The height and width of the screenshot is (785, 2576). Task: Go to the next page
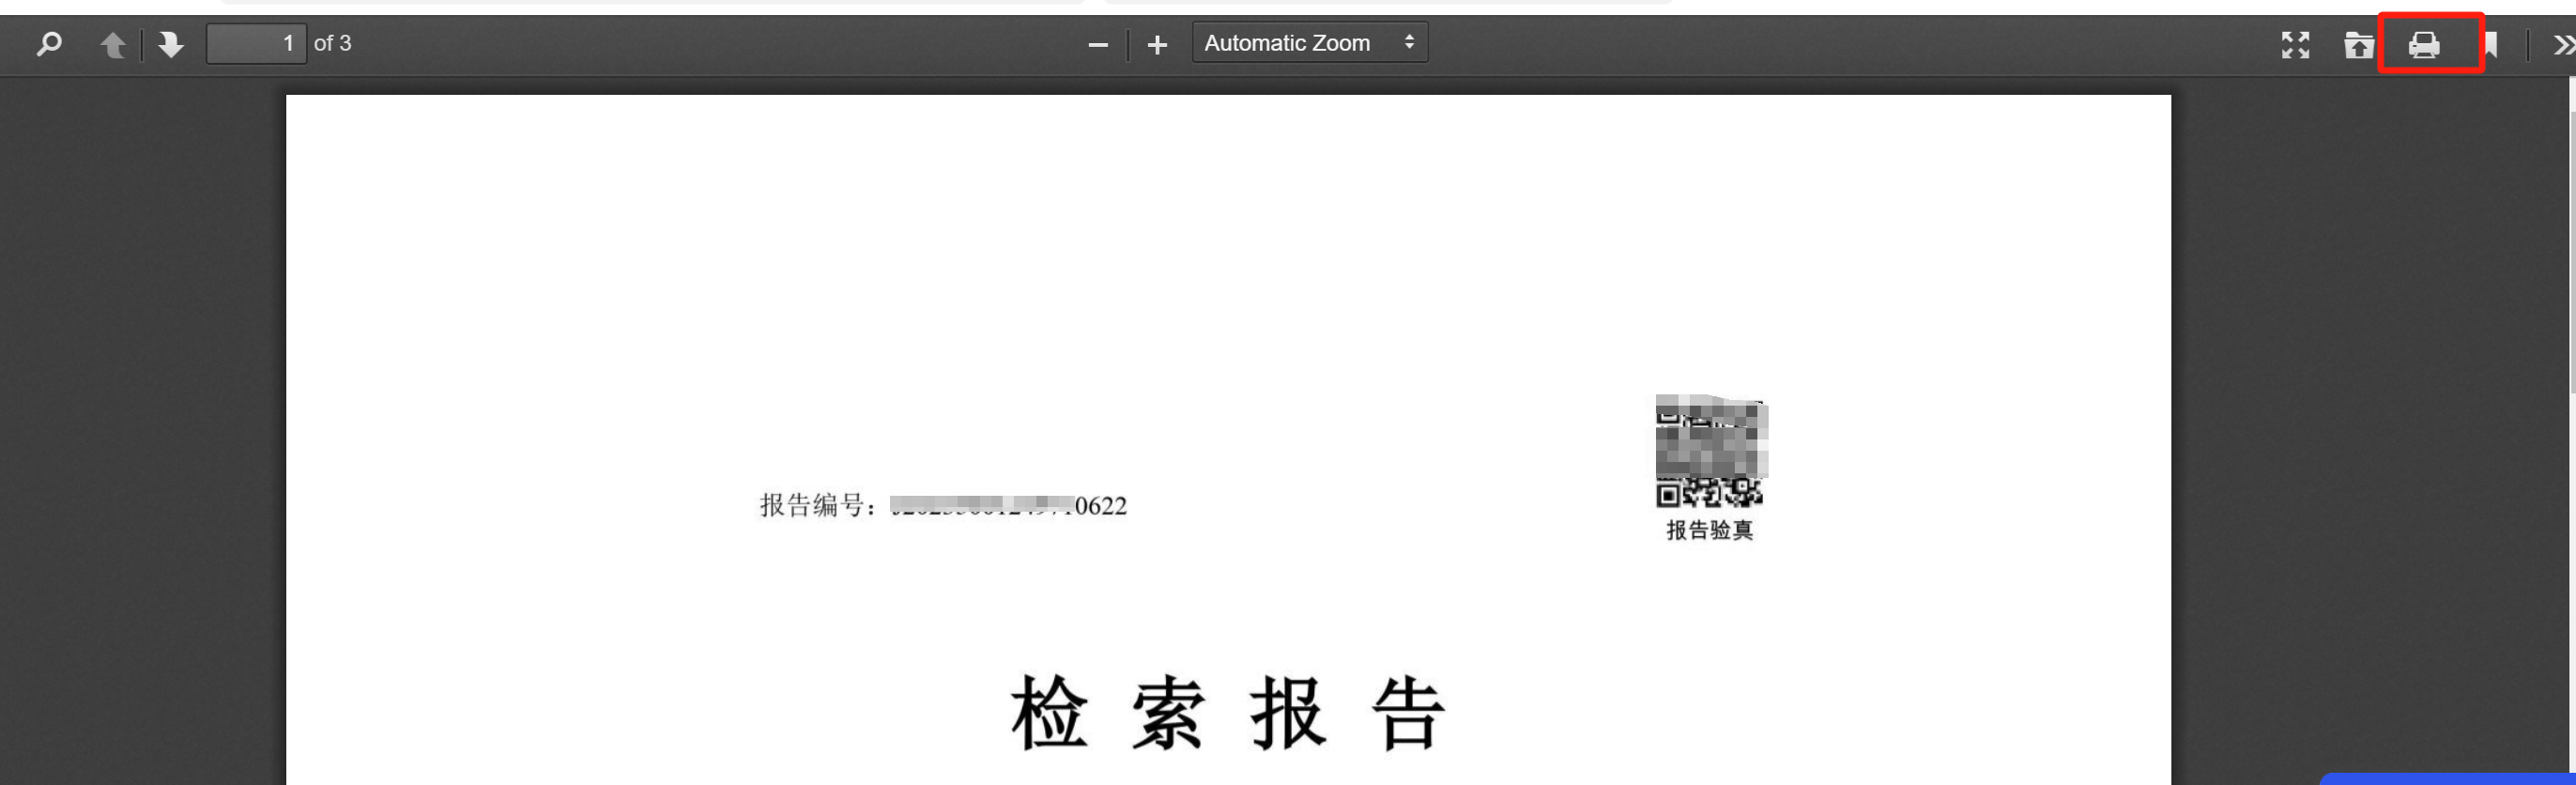coord(171,44)
